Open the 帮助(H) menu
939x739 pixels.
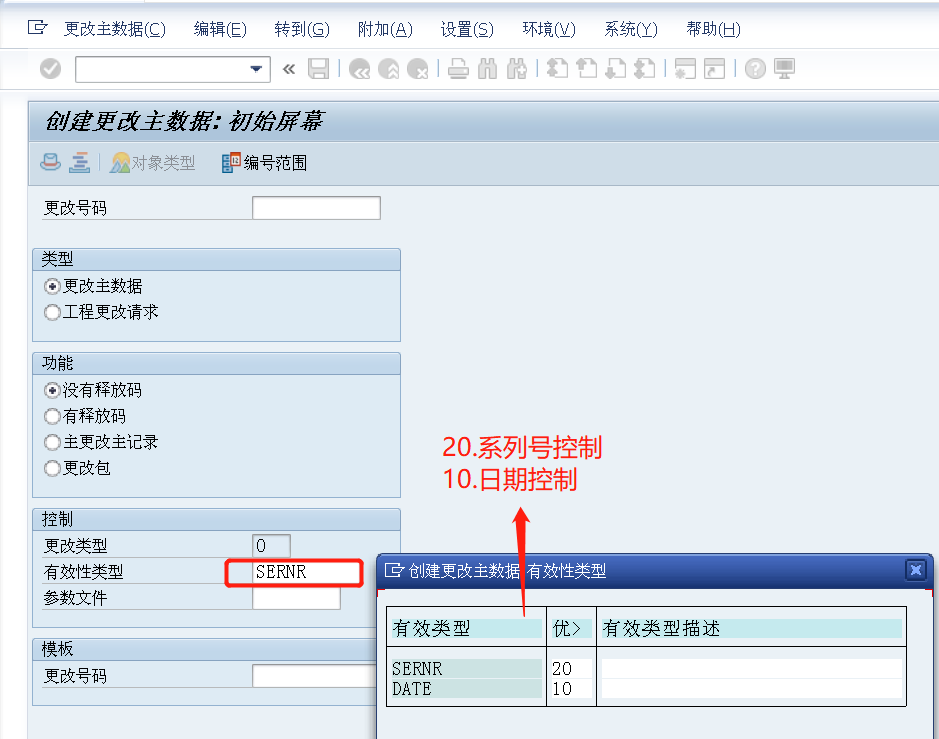(713, 29)
